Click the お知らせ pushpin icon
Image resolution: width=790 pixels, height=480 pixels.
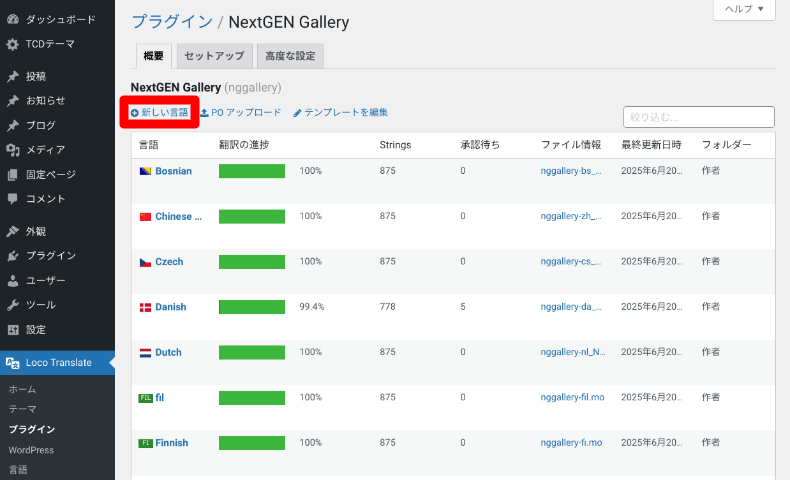13,101
